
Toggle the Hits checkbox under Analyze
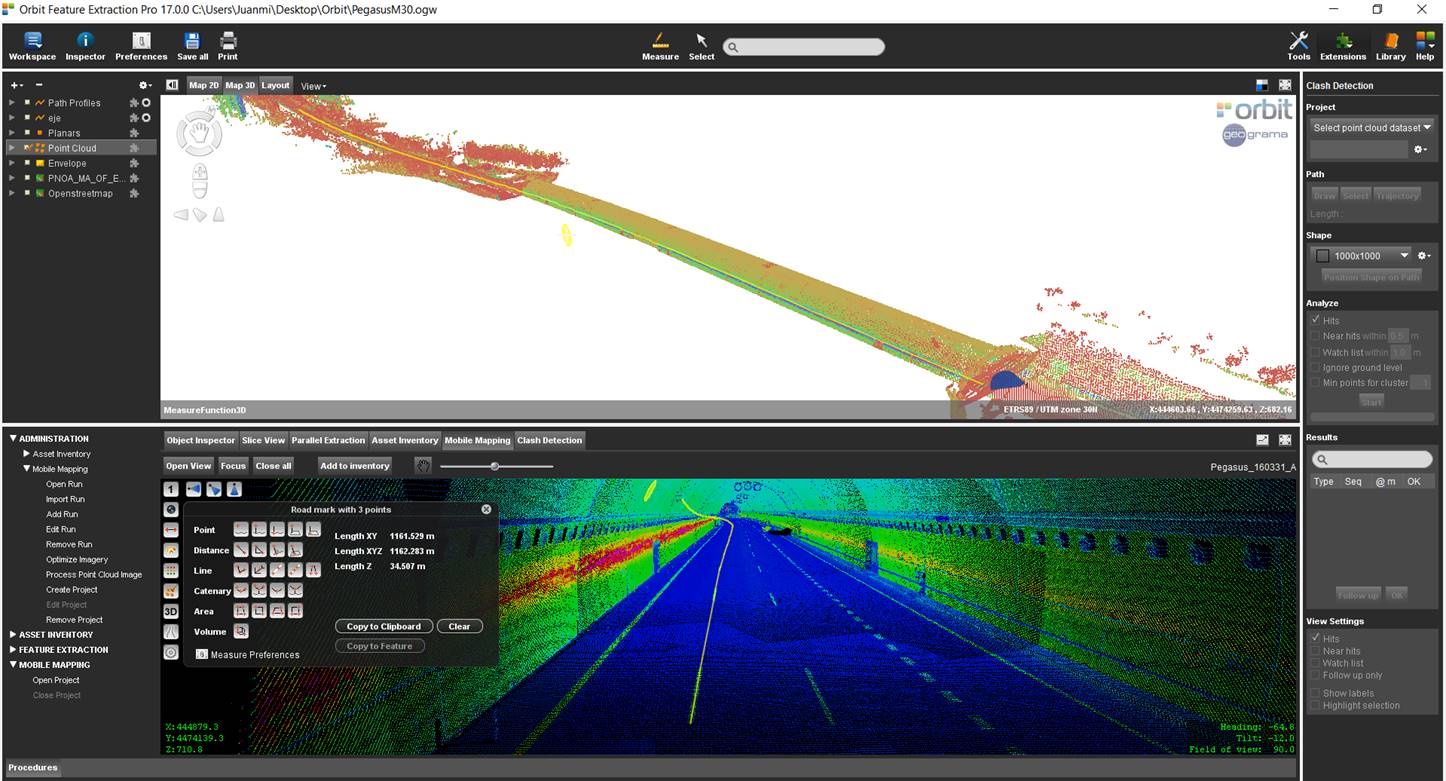[1316, 321]
